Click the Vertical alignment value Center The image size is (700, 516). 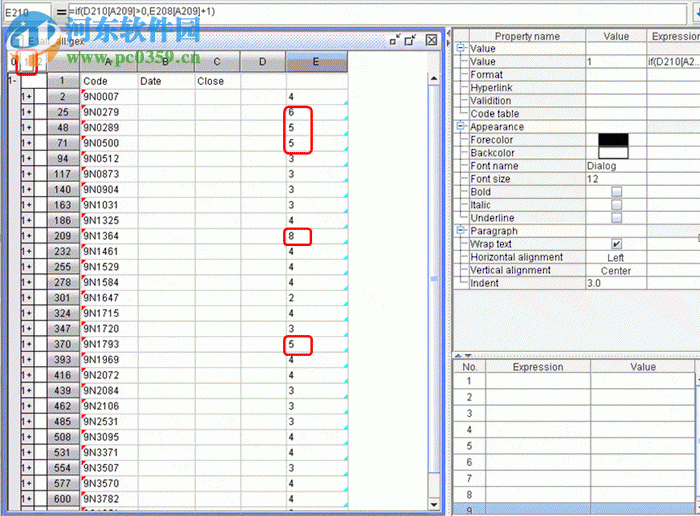616,270
